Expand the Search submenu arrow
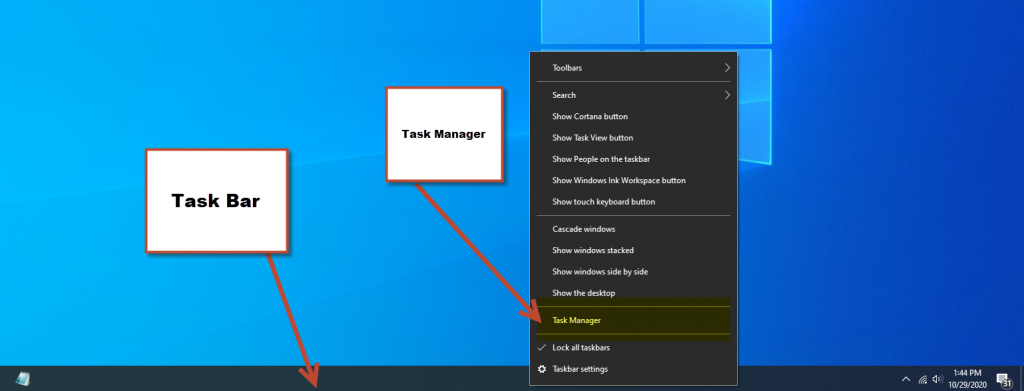The width and height of the screenshot is (1024, 391). pyautogui.click(x=727, y=95)
